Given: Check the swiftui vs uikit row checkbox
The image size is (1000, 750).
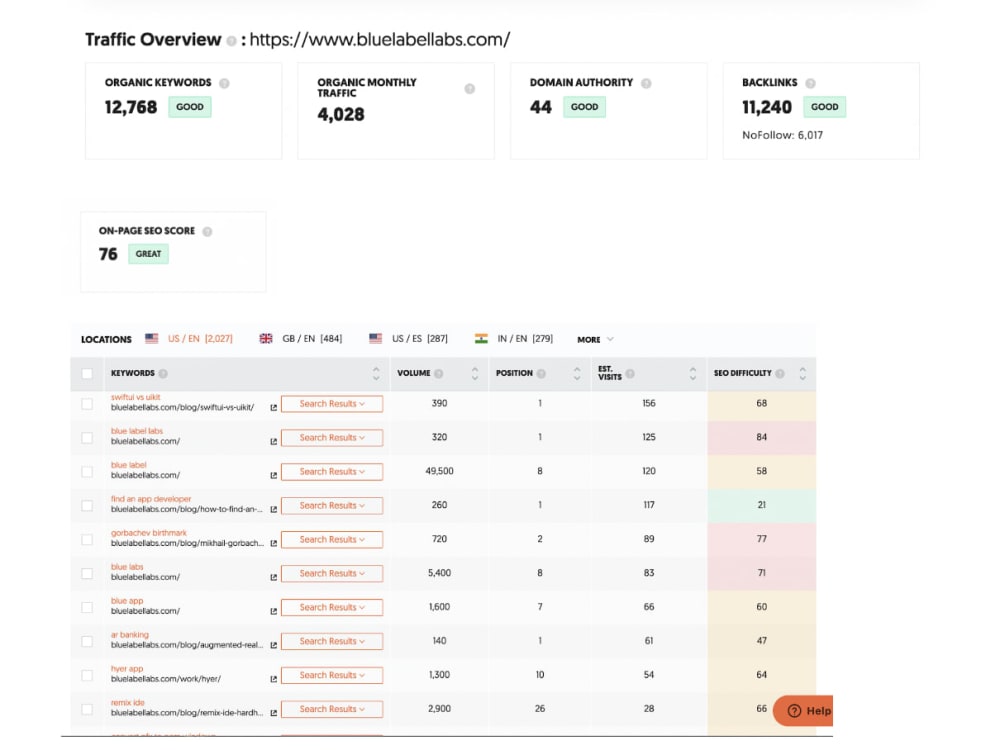Looking at the screenshot, I should (x=87, y=404).
